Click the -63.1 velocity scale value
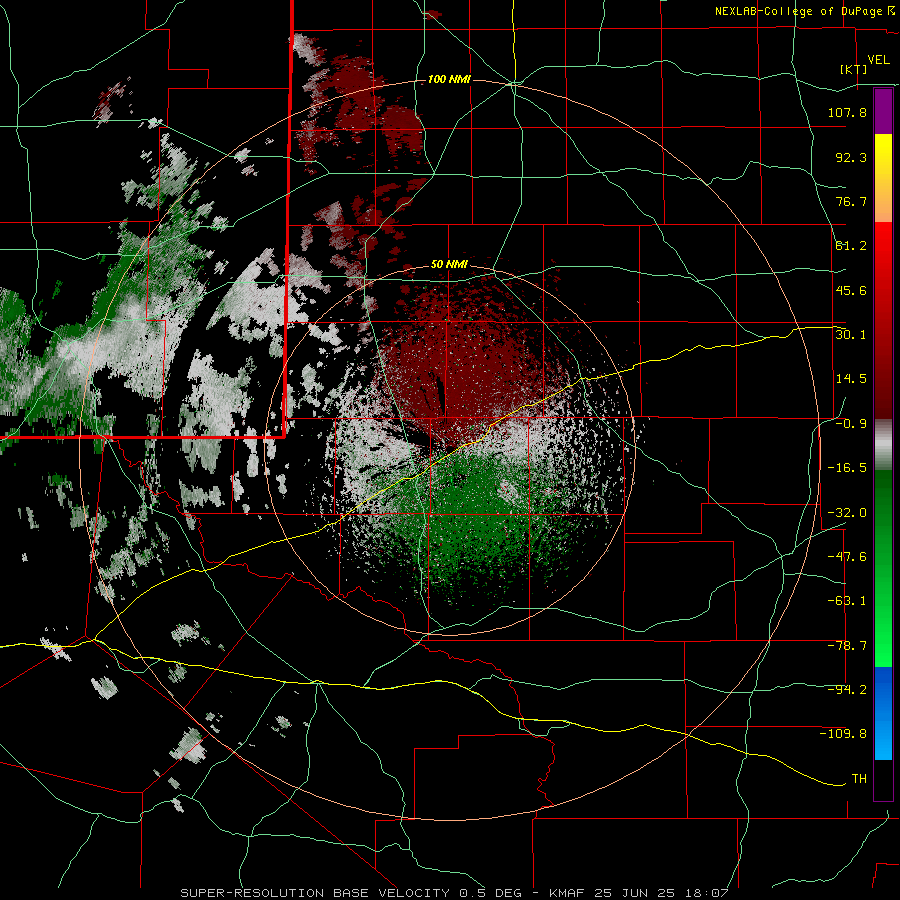900x900 pixels. coord(847,601)
